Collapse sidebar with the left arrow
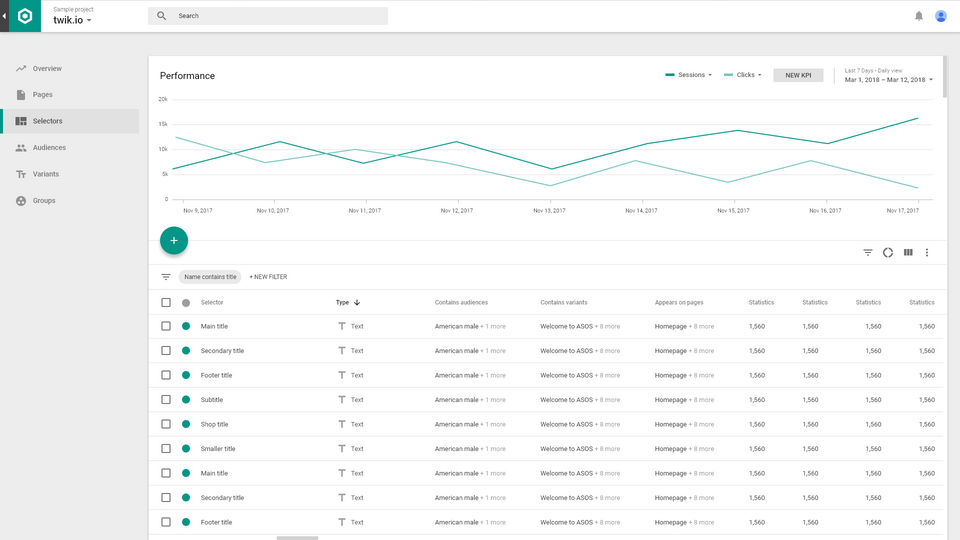Image resolution: width=960 pixels, height=540 pixels. click(4, 16)
